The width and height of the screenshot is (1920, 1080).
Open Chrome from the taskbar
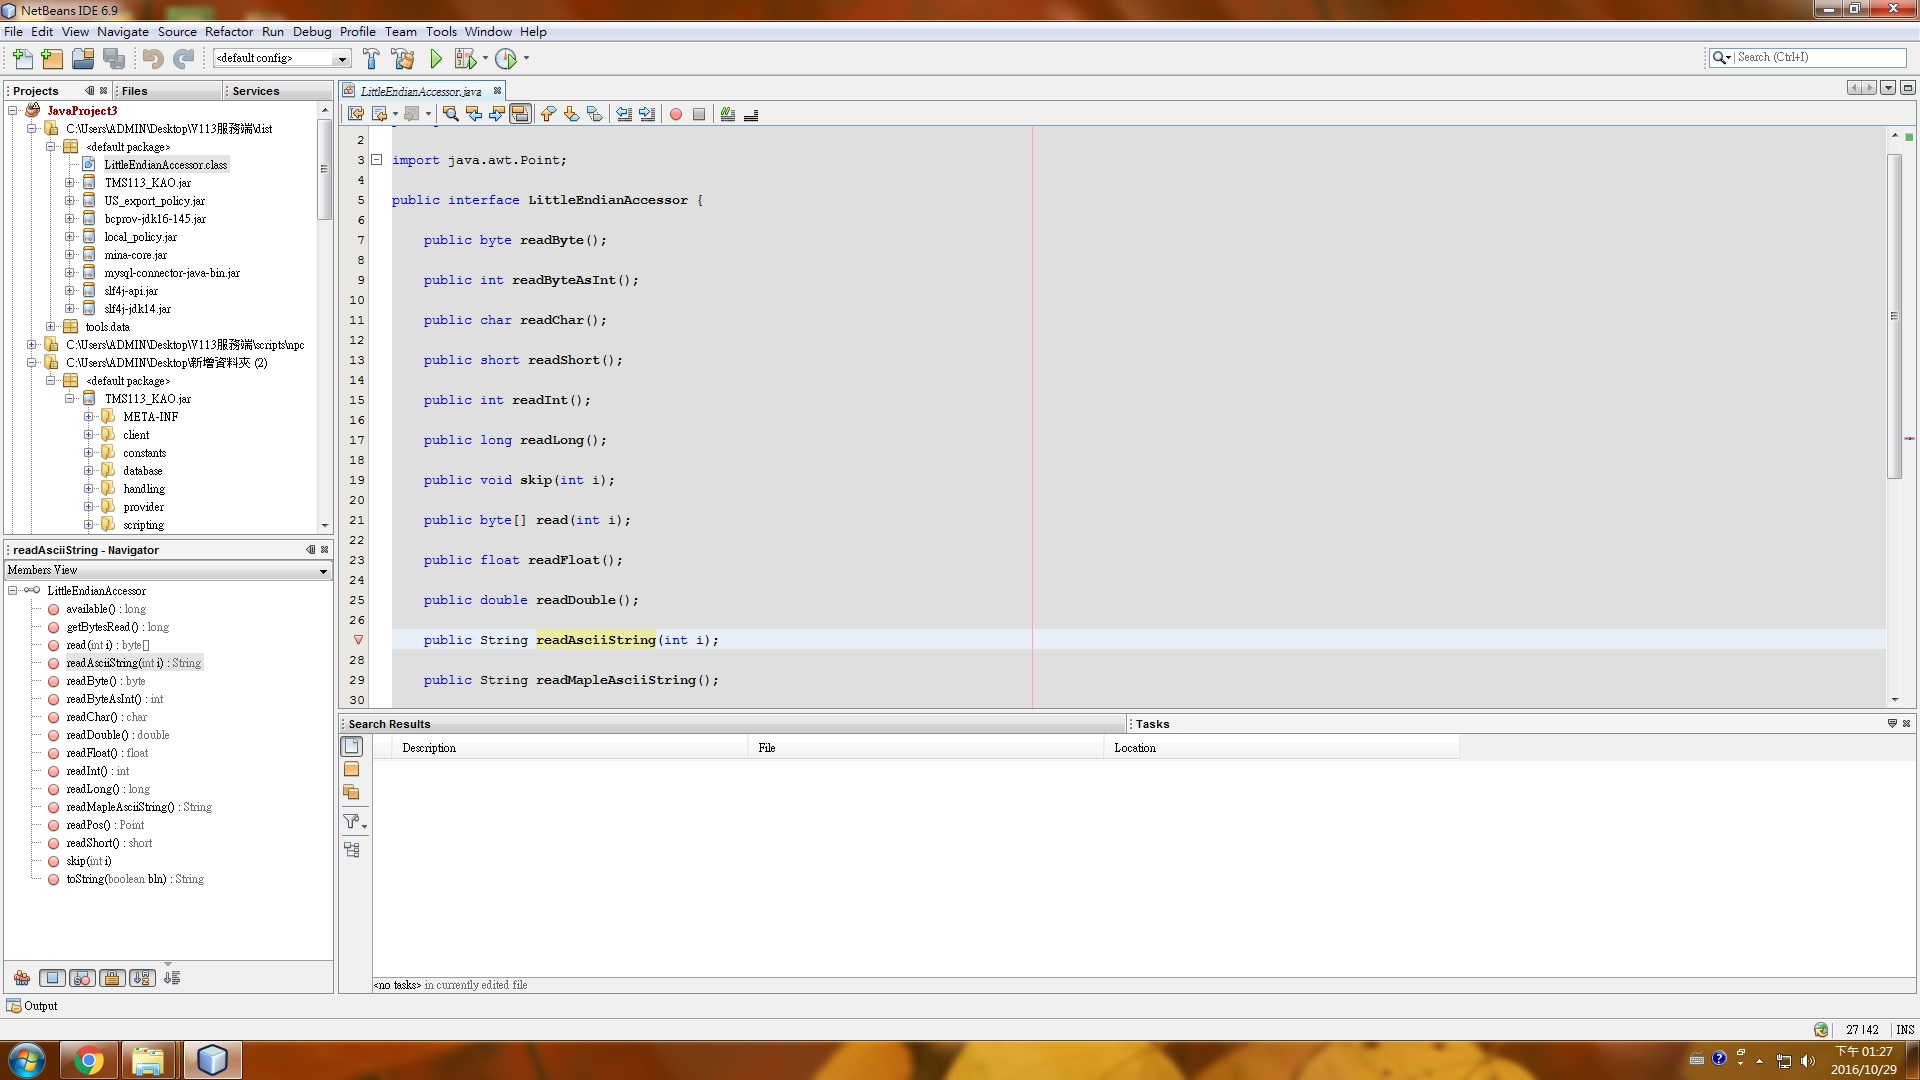click(89, 1060)
